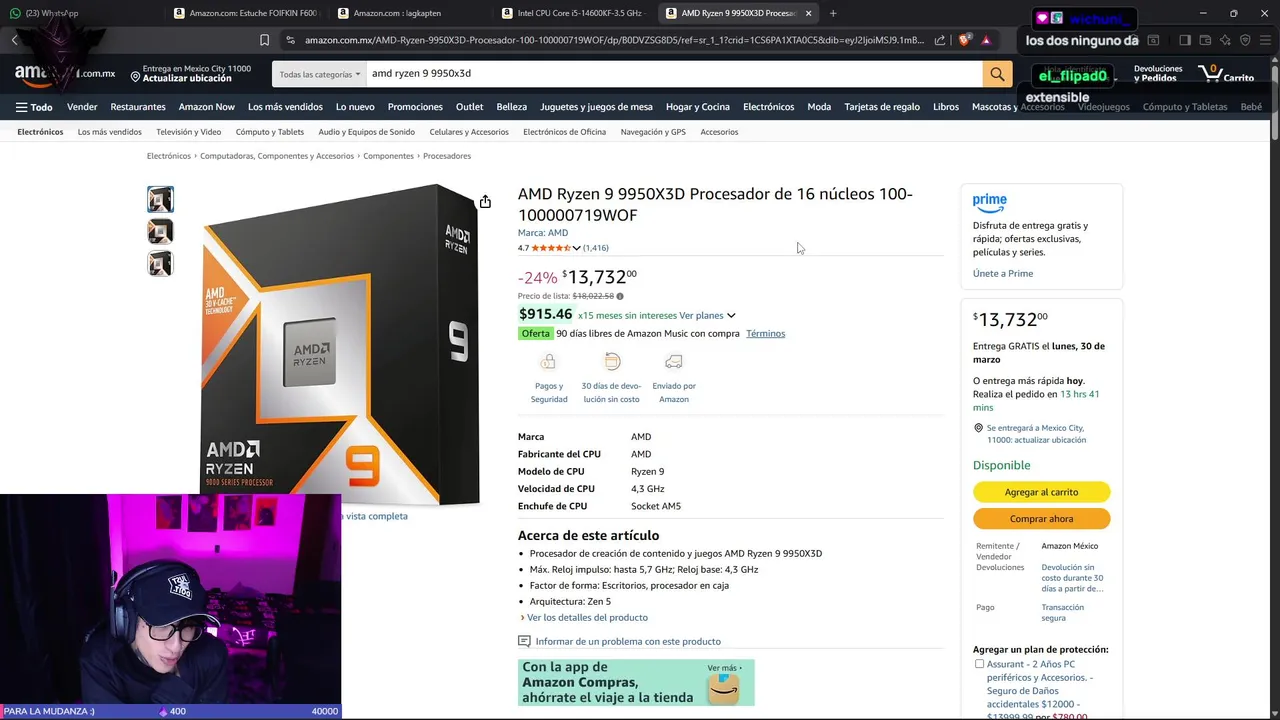Open the Carrito shopping cart icon

1225,74
